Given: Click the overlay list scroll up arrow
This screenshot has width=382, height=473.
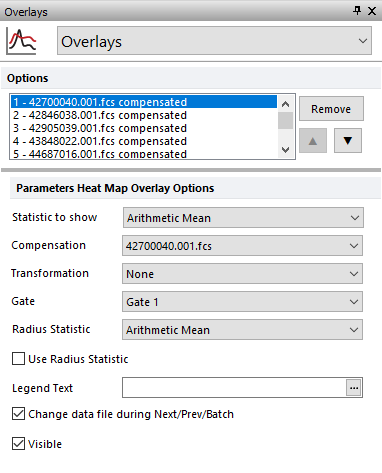Looking at the screenshot, I should pyautogui.click(x=285, y=104).
